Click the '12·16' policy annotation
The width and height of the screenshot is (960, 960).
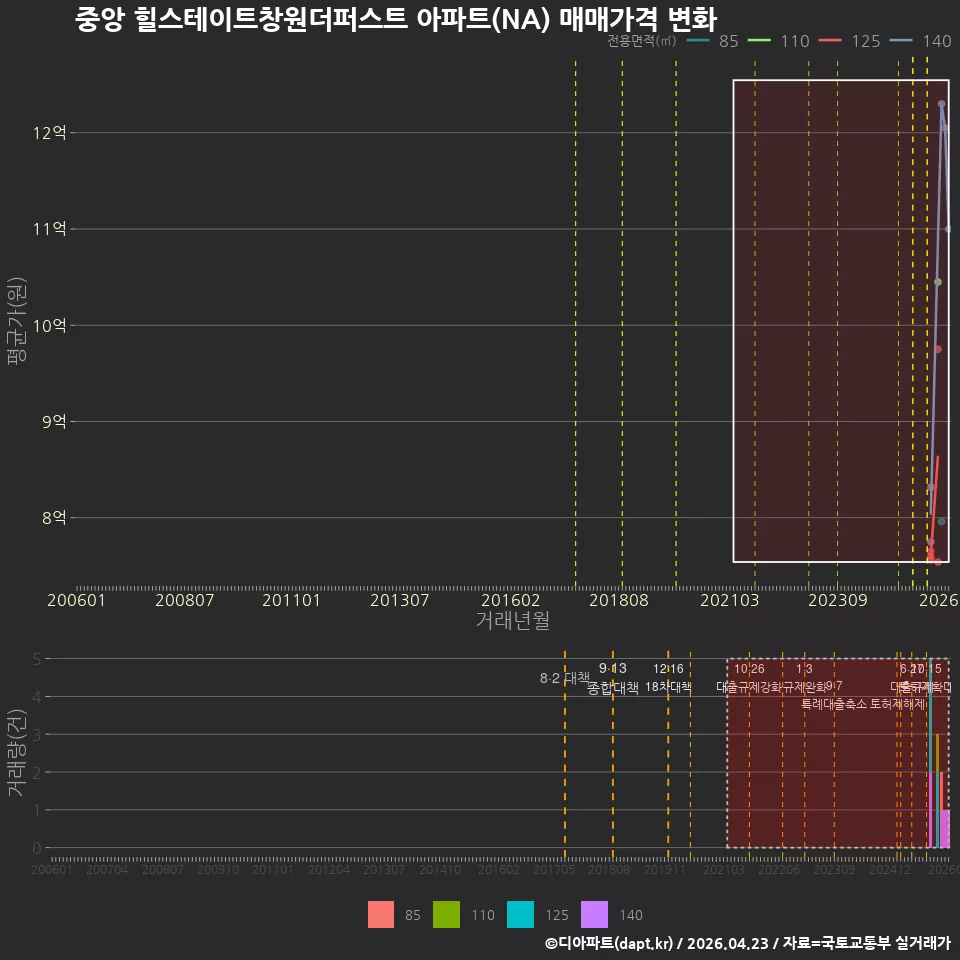(x=668, y=669)
